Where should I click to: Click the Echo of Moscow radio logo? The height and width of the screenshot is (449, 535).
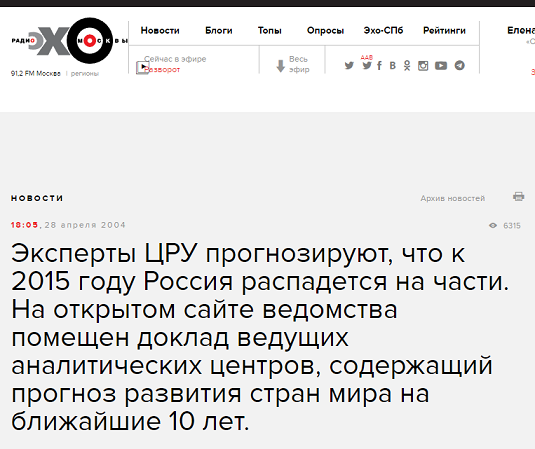[x=70, y=41]
